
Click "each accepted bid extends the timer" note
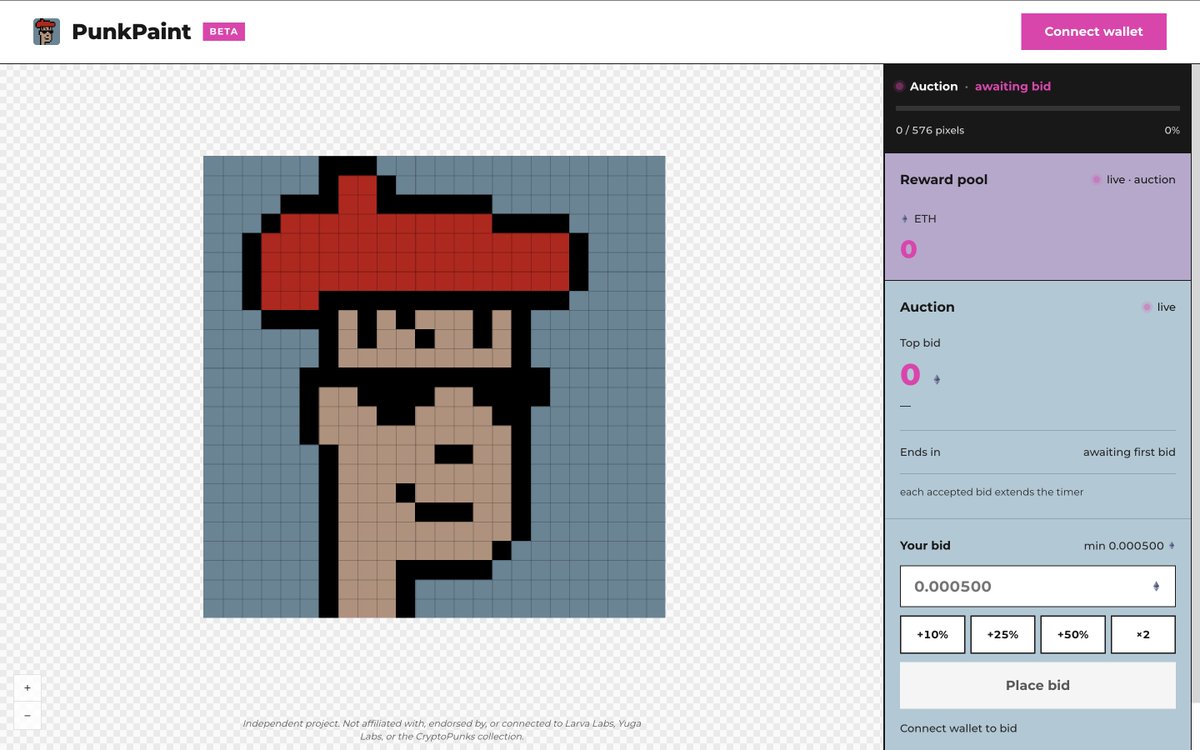992,492
